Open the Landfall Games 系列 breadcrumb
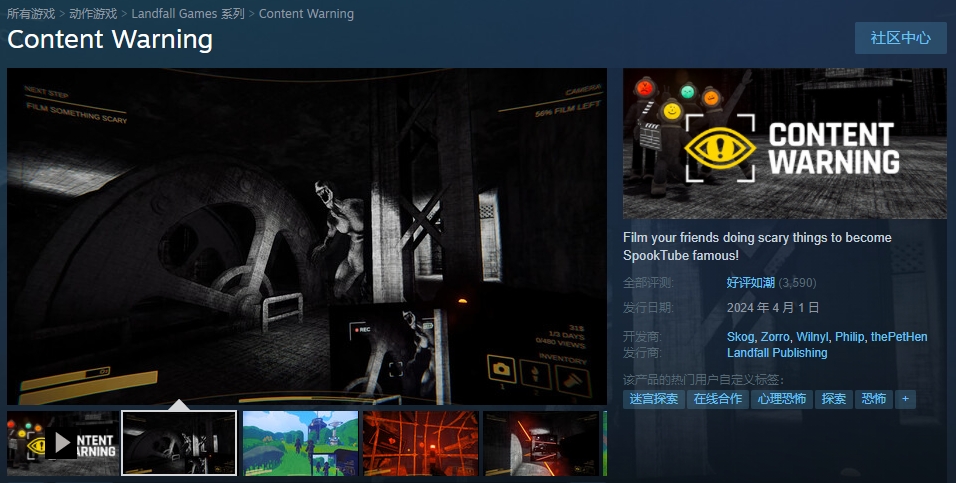Screen dimensions: 956x483 click(188, 13)
